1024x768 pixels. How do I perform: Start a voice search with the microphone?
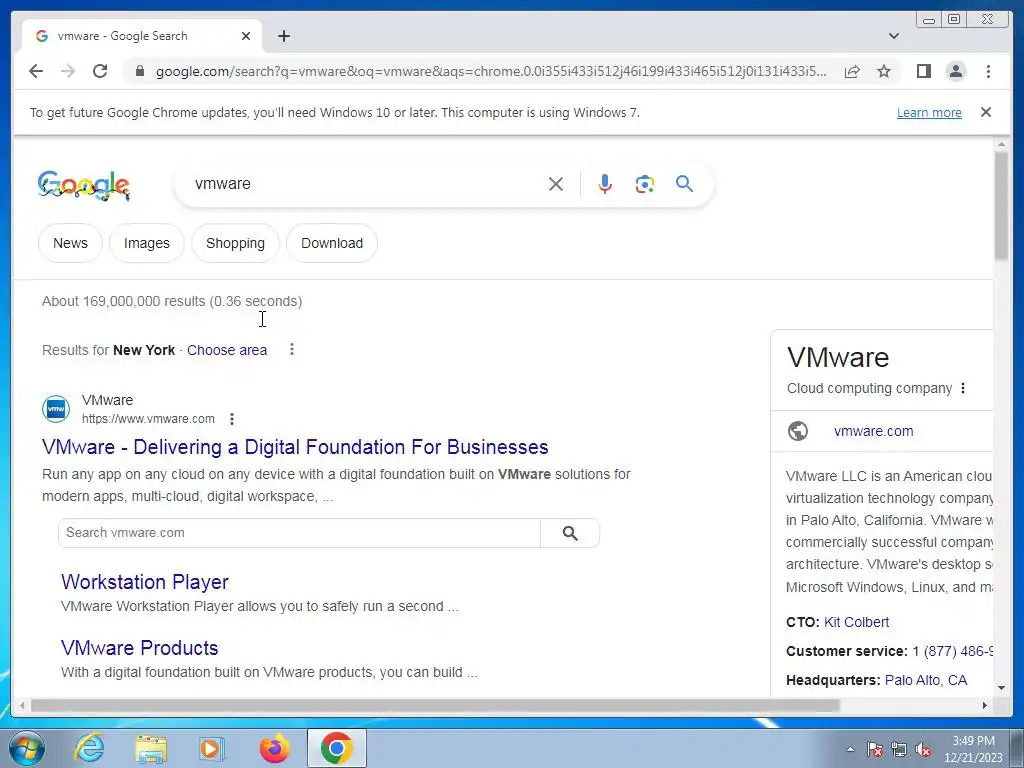[x=605, y=184]
